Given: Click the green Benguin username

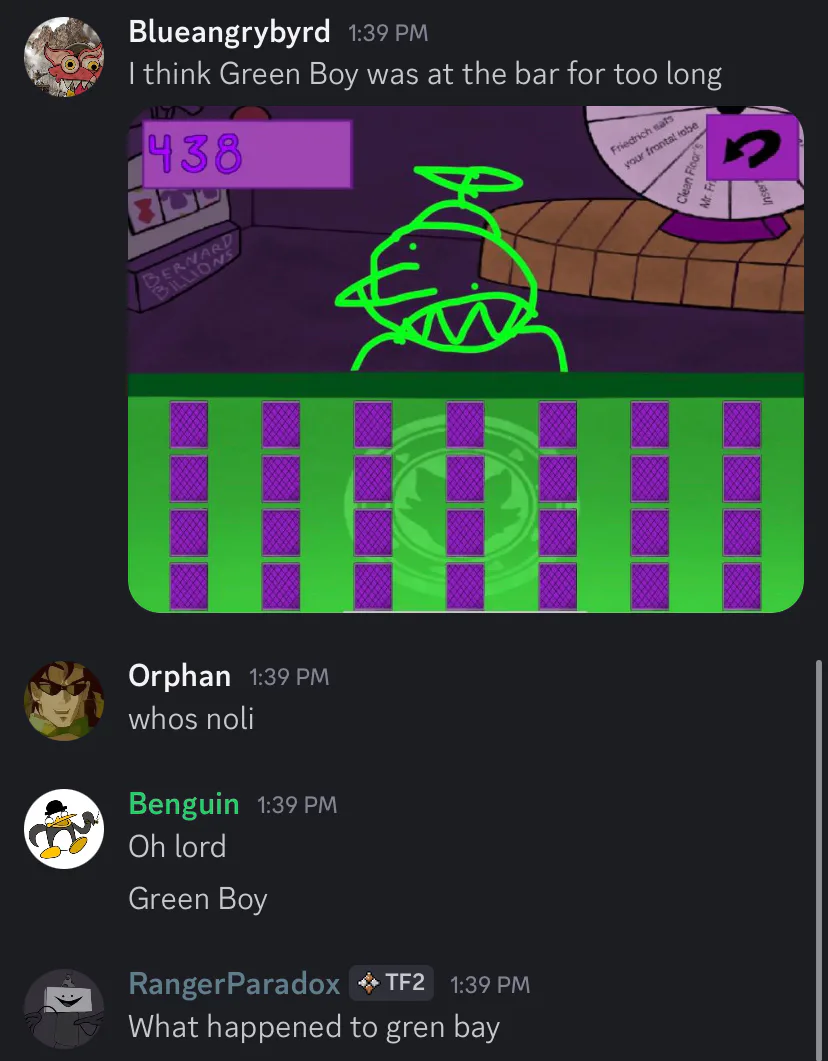Looking at the screenshot, I should tap(184, 804).
